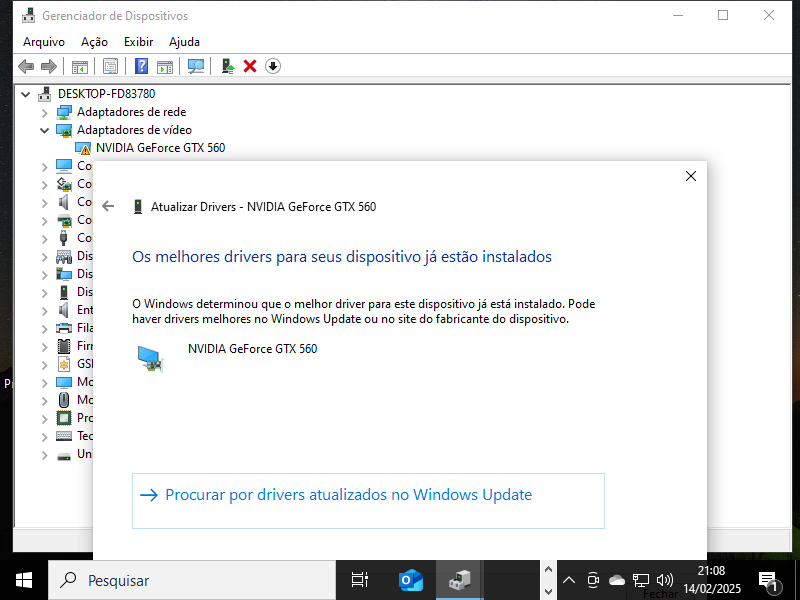Expand the Pro processors node chevron
Viewport: 800px width, 600px height.
[x=44, y=418]
